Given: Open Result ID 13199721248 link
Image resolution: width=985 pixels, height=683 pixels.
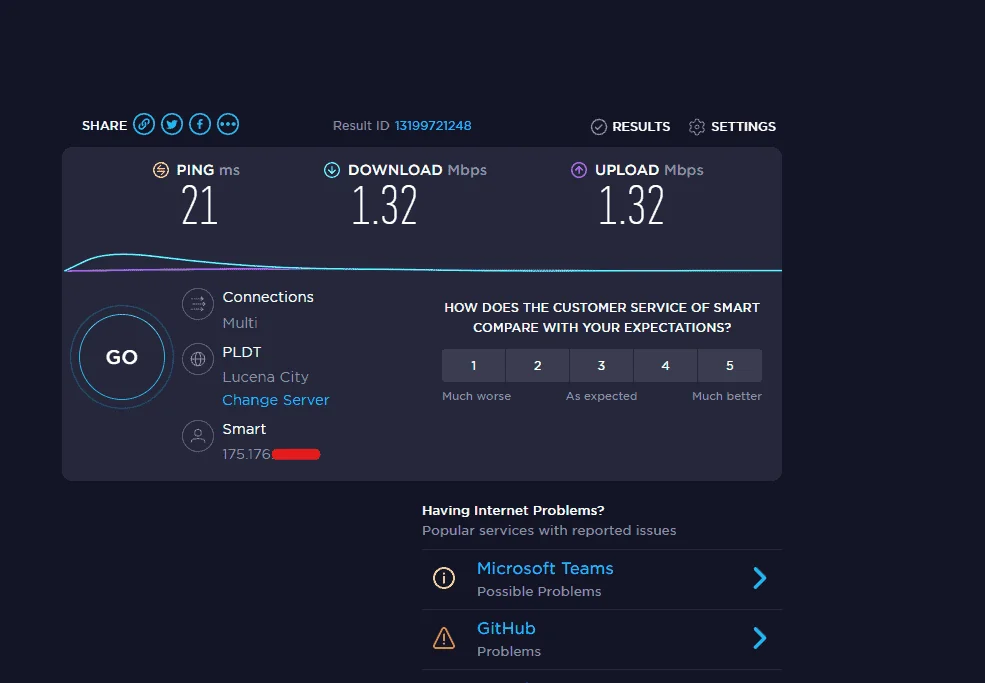Looking at the screenshot, I should coord(433,126).
